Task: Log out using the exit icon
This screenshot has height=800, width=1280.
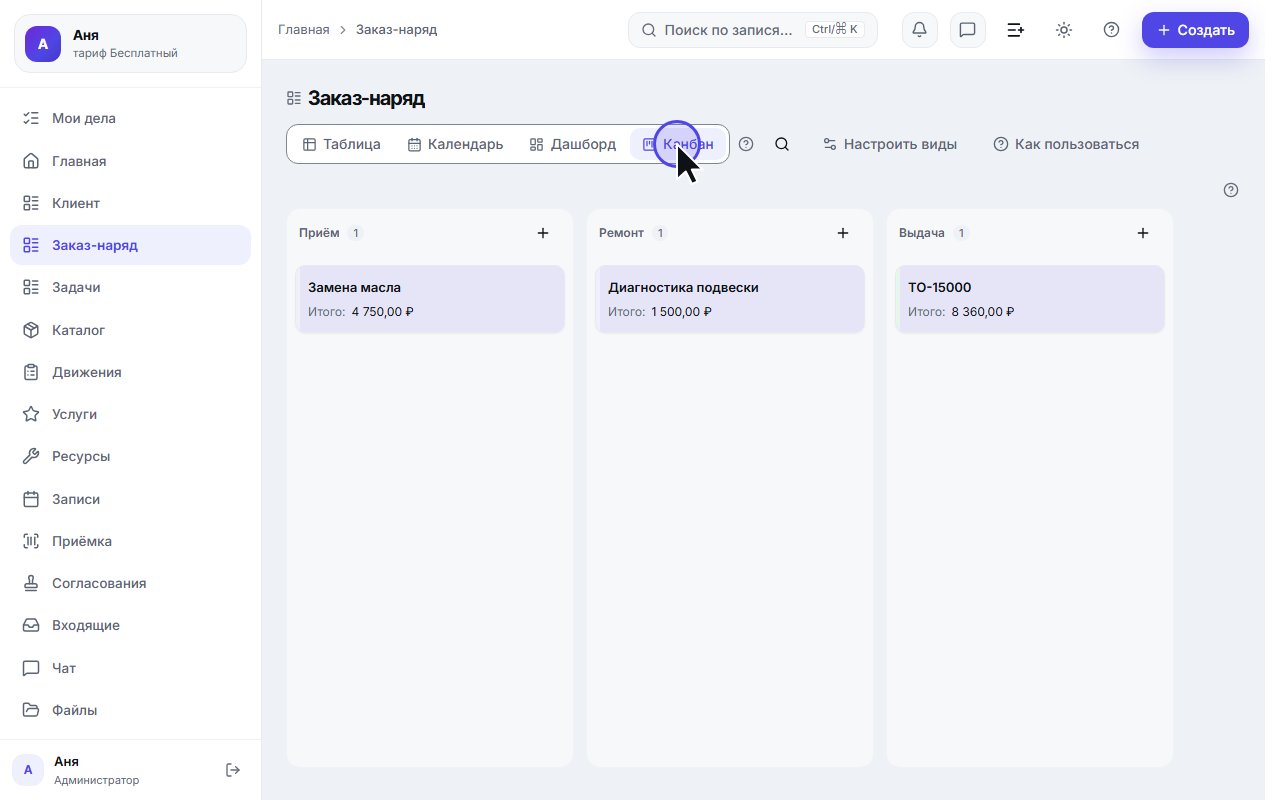Action: click(233, 770)
